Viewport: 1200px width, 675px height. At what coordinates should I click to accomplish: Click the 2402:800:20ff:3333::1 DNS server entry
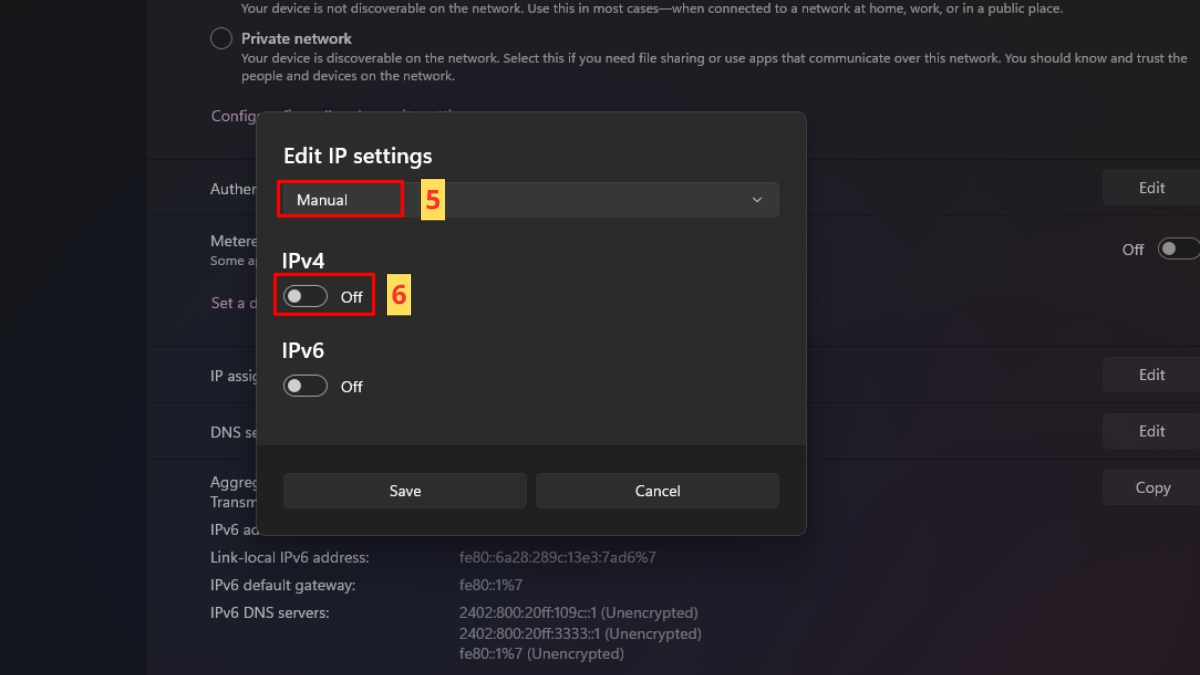(580, 633)
